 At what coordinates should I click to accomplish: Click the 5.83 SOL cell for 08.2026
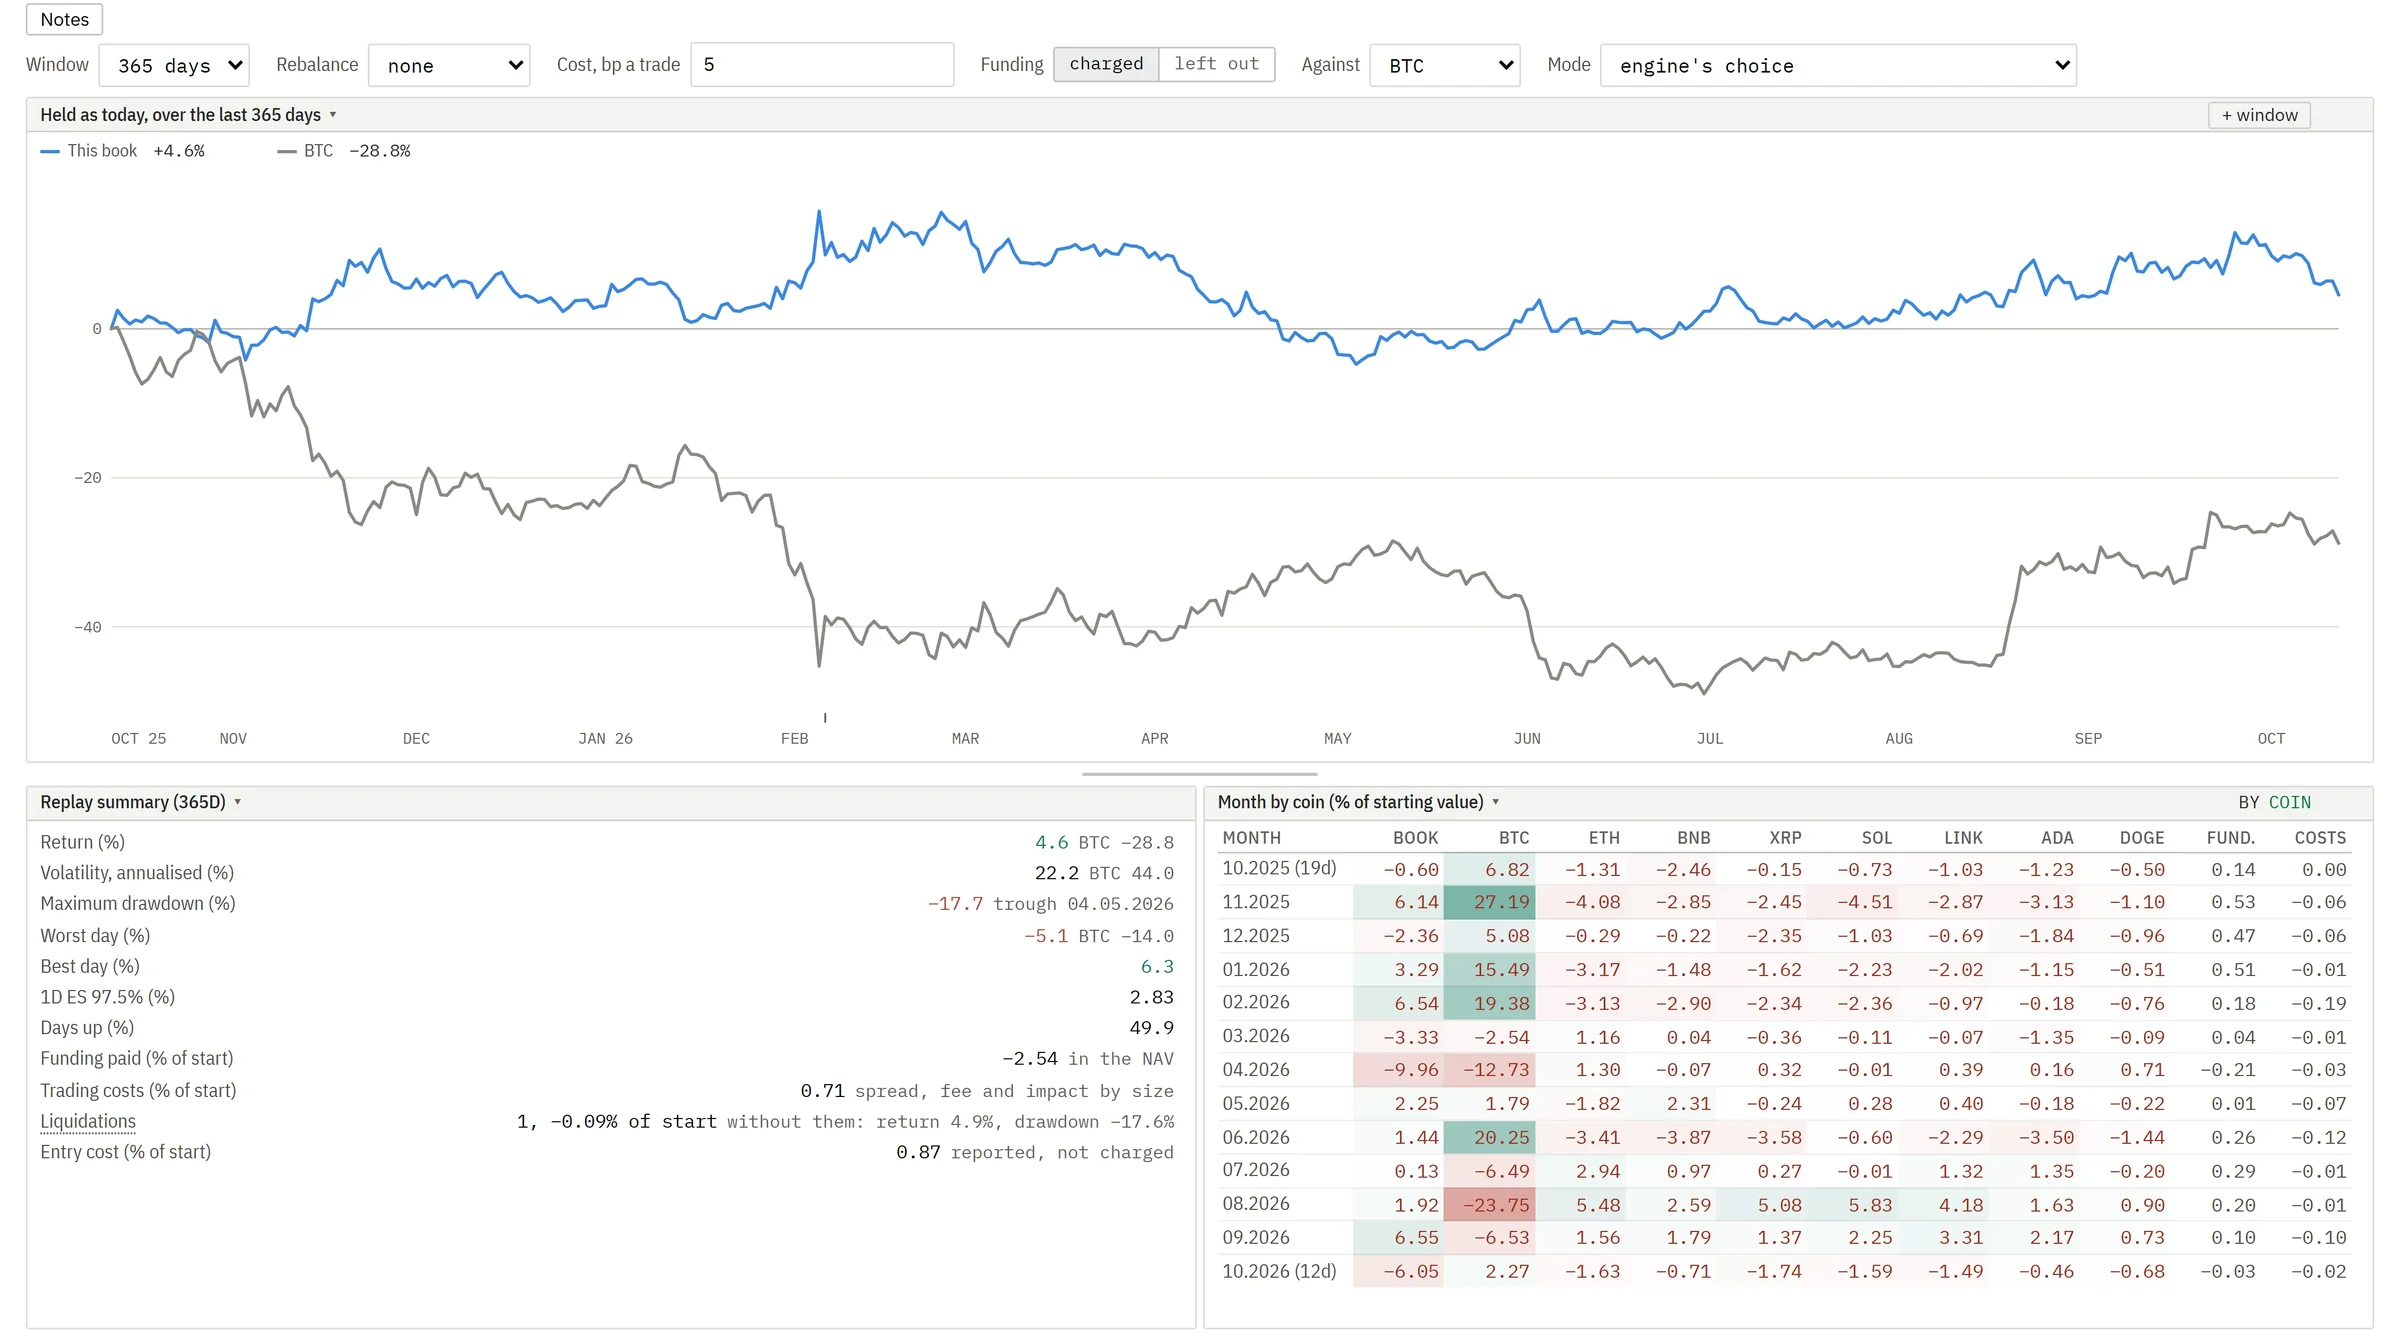[x=1853, y=1205]
